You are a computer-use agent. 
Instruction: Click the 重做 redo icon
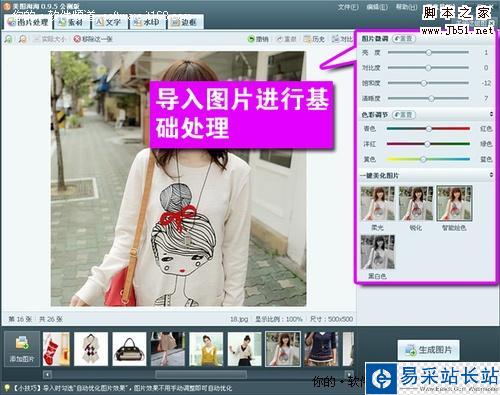(280, 39)
